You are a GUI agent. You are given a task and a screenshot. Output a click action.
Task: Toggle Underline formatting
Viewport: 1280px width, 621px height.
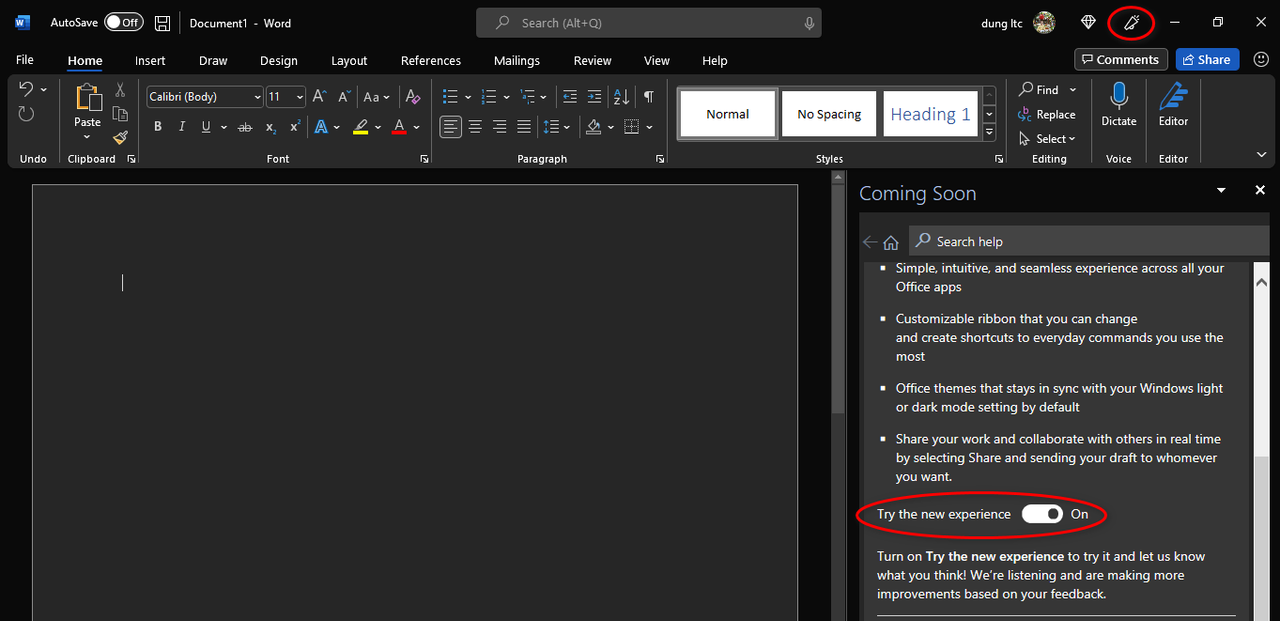(x=206, y=127)
